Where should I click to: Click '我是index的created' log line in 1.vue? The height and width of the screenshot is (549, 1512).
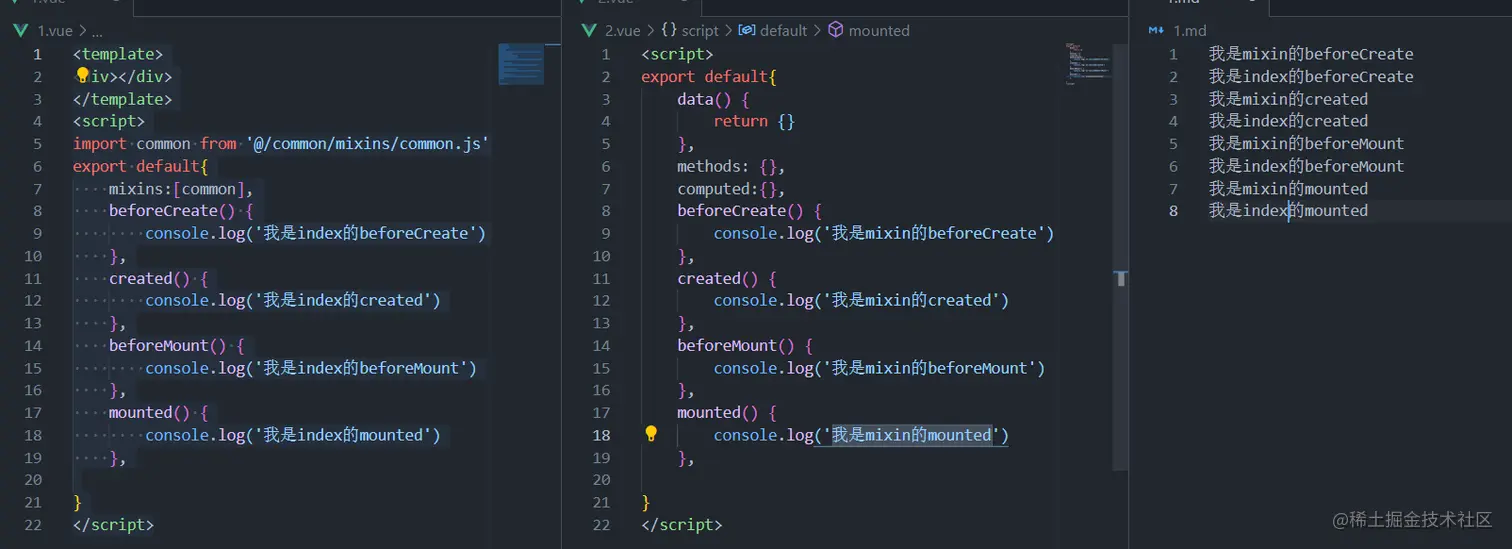coord(293,300)
